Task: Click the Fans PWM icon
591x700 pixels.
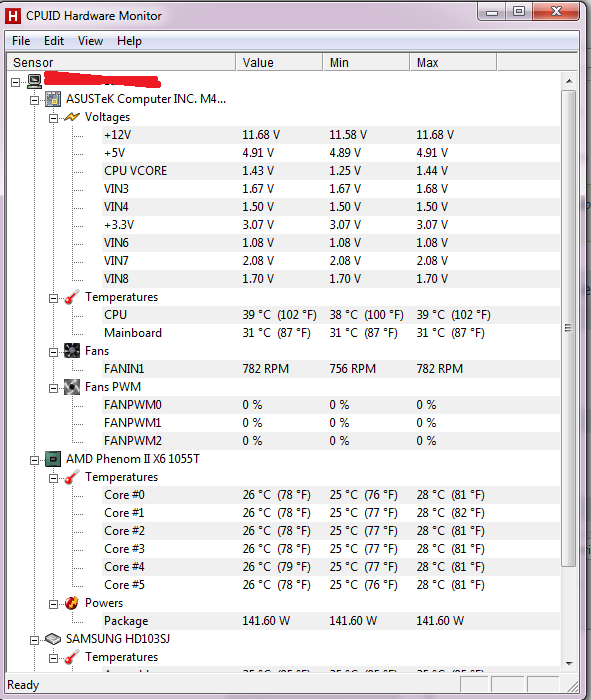Action: (71, 387)
